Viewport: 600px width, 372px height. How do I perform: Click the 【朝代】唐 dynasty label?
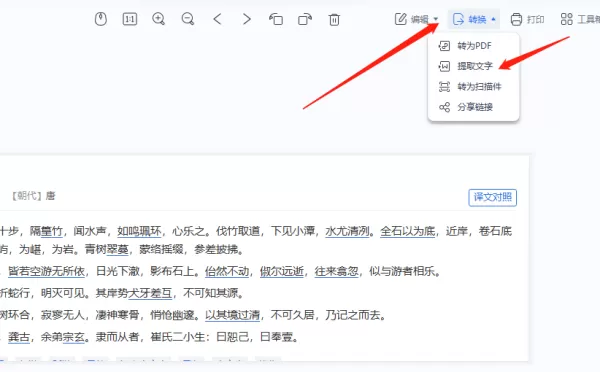coord(32,196)
